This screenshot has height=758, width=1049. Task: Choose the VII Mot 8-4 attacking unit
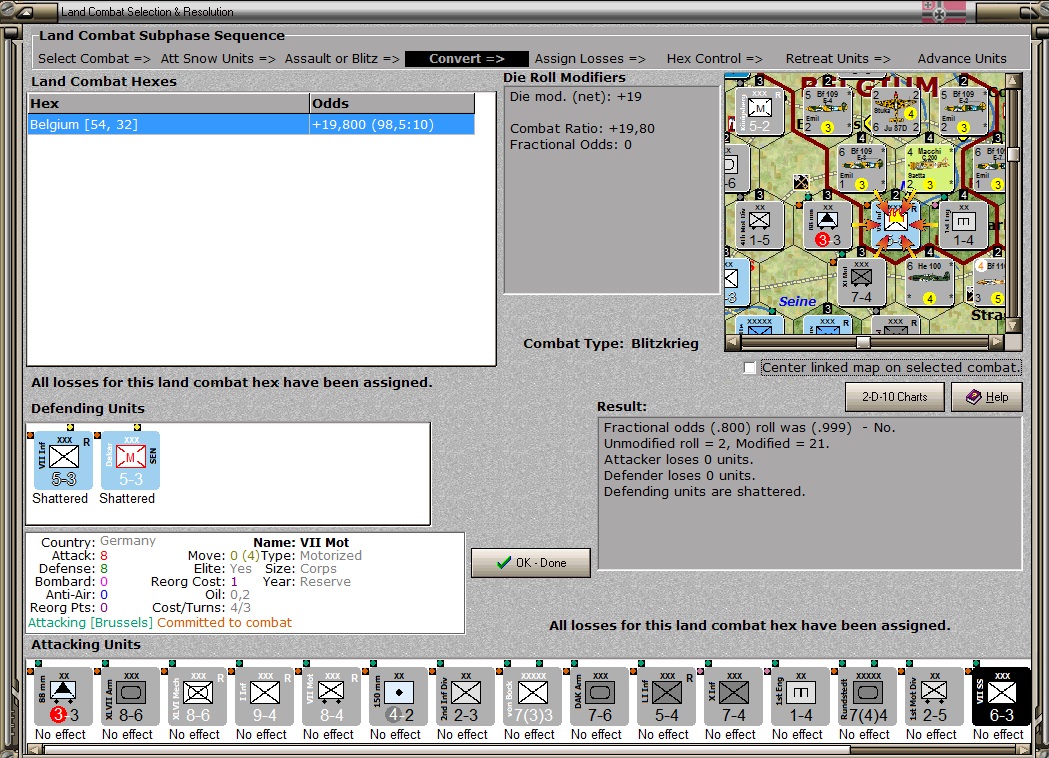click(331, 697)
